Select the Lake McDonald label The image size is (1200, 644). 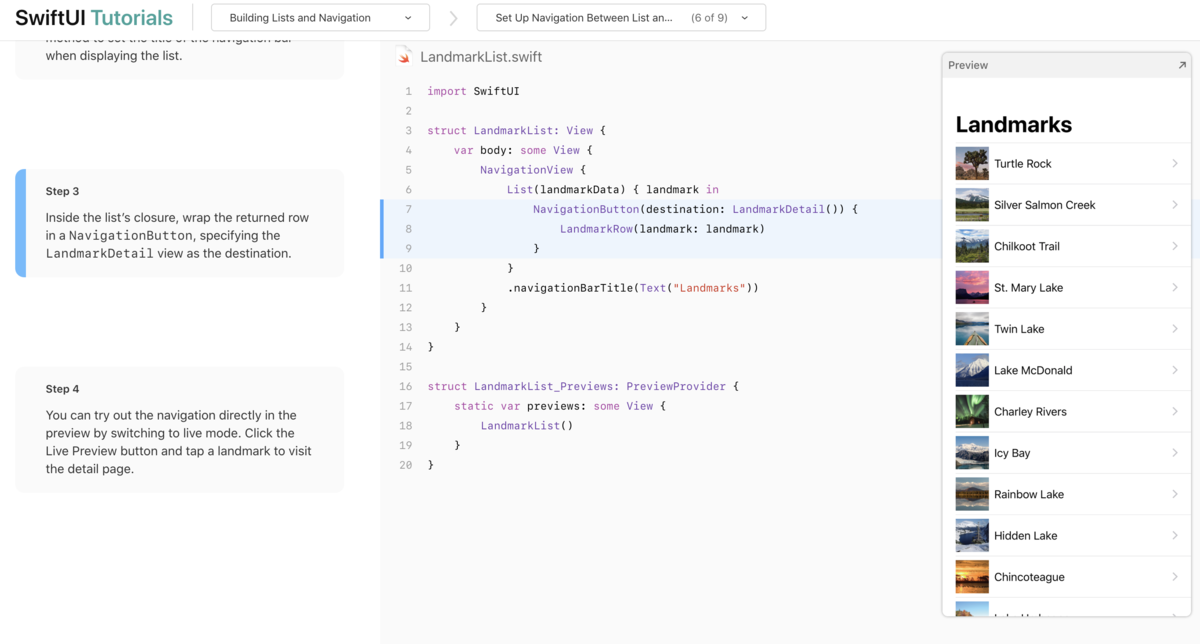point(1033,370)
